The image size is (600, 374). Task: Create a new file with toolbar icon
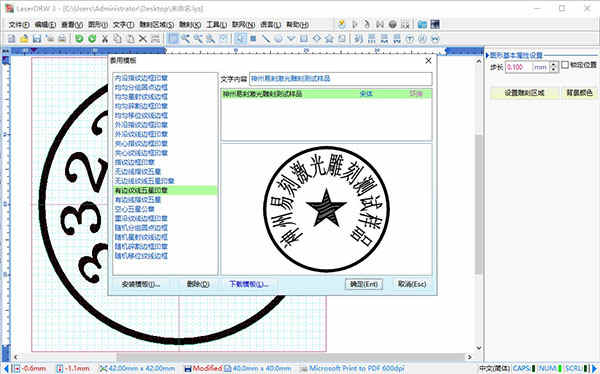(x=12, y=39)
